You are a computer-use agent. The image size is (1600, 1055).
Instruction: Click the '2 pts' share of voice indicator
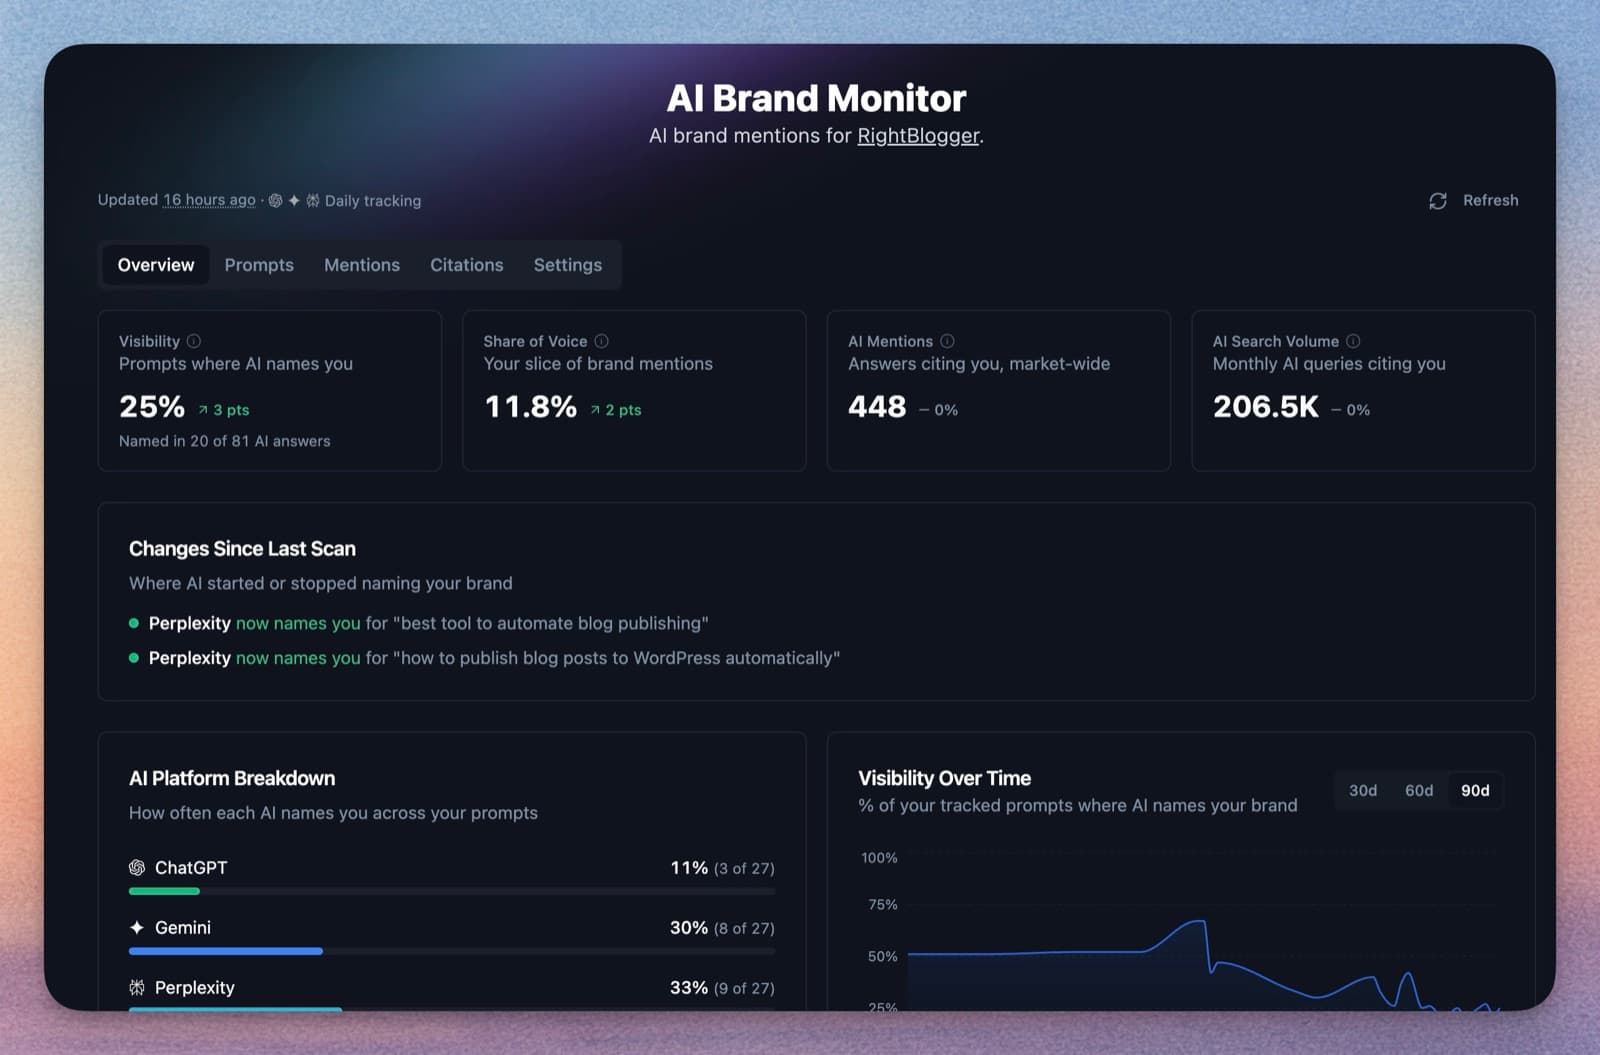[616, 410]
